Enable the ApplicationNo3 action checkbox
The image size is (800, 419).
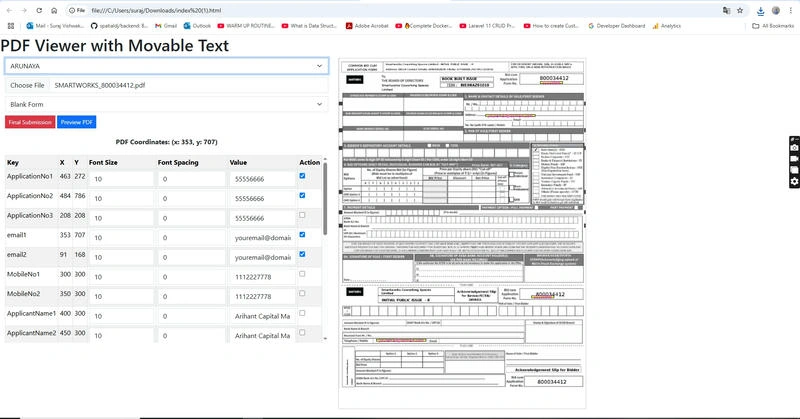(302, 215)
